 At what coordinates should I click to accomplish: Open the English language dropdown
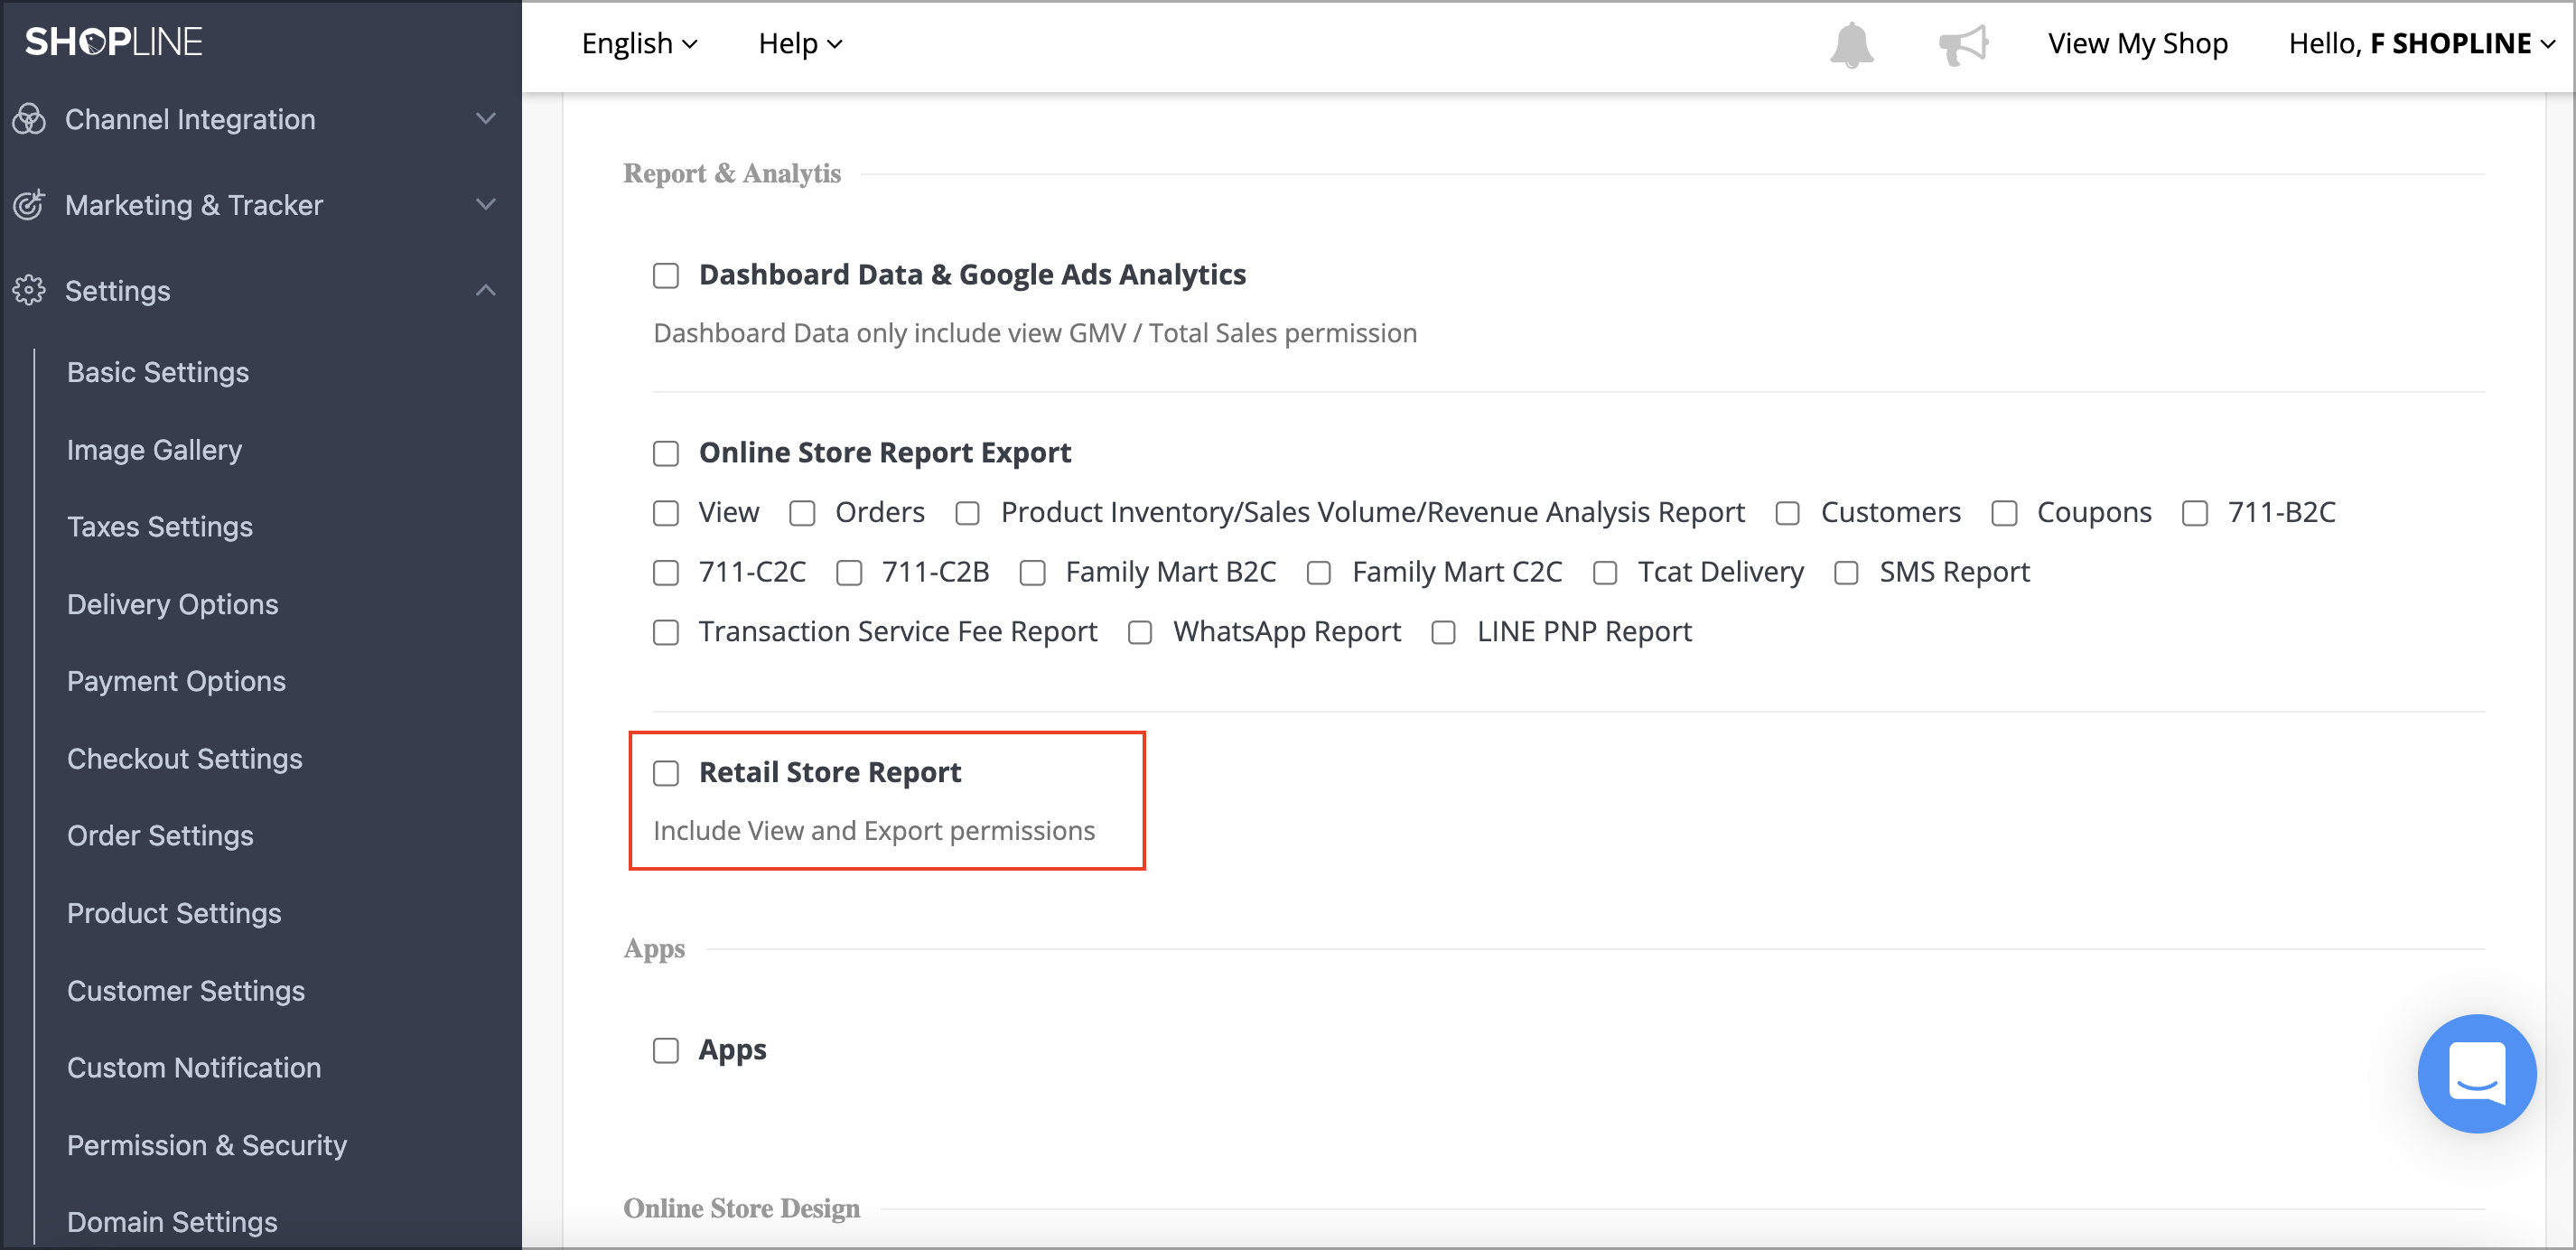pyautogui.click(x=639, y=43)
